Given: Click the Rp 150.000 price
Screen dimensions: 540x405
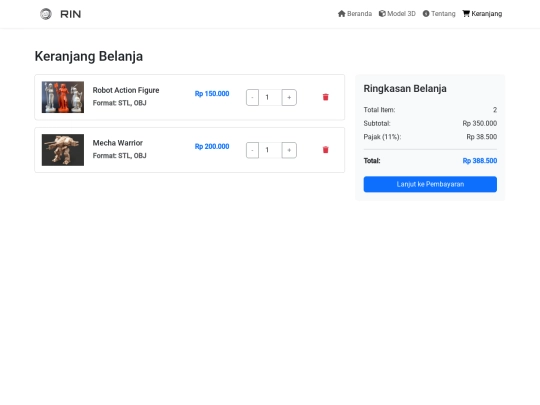Looking at the screenshot, I should pos(212,94).
